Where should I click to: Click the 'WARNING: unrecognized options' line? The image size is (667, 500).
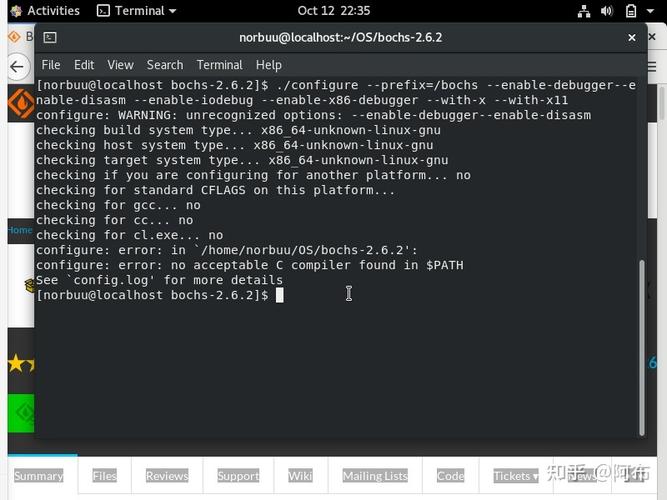click(314, 115)
